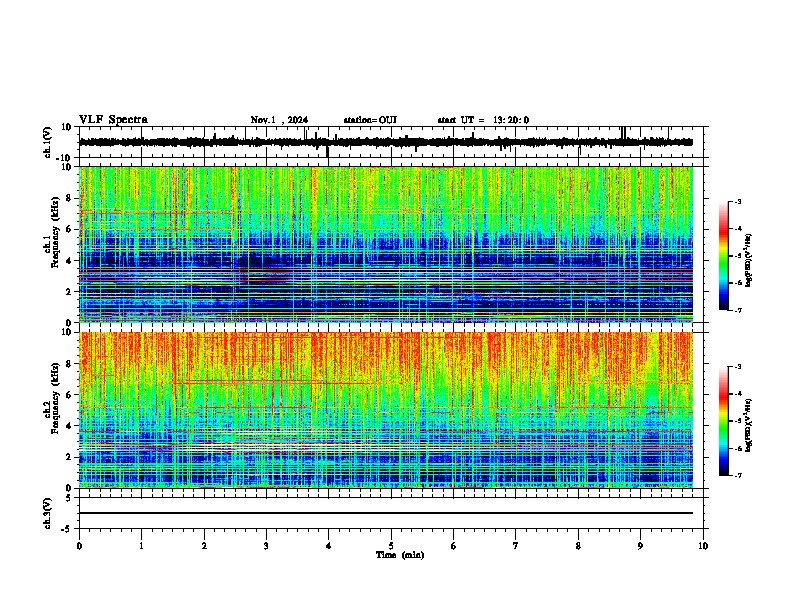Click time axis tick label '7'

516,546
